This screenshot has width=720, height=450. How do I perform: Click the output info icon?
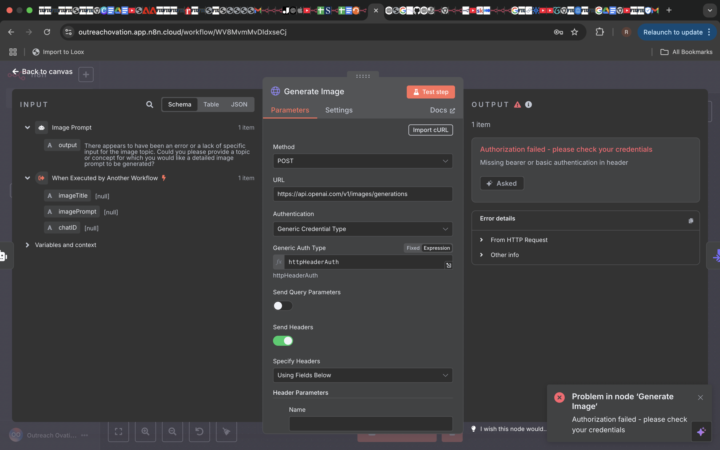(529, 105)
